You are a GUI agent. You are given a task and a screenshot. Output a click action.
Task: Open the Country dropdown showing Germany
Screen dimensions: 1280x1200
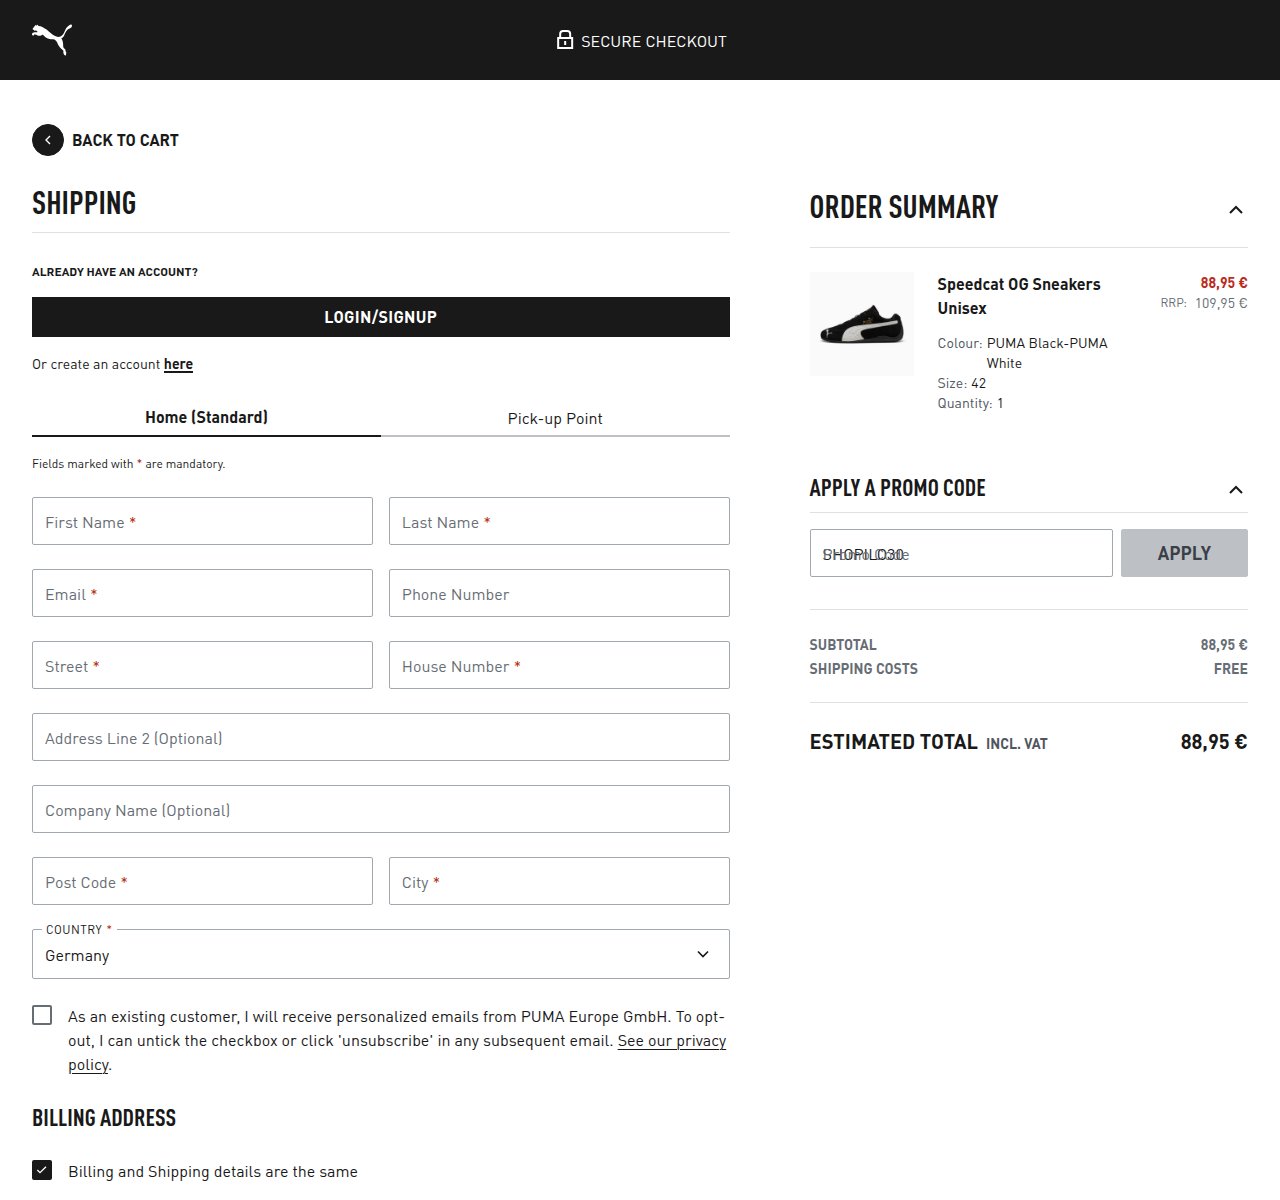(x=381, y=954)
